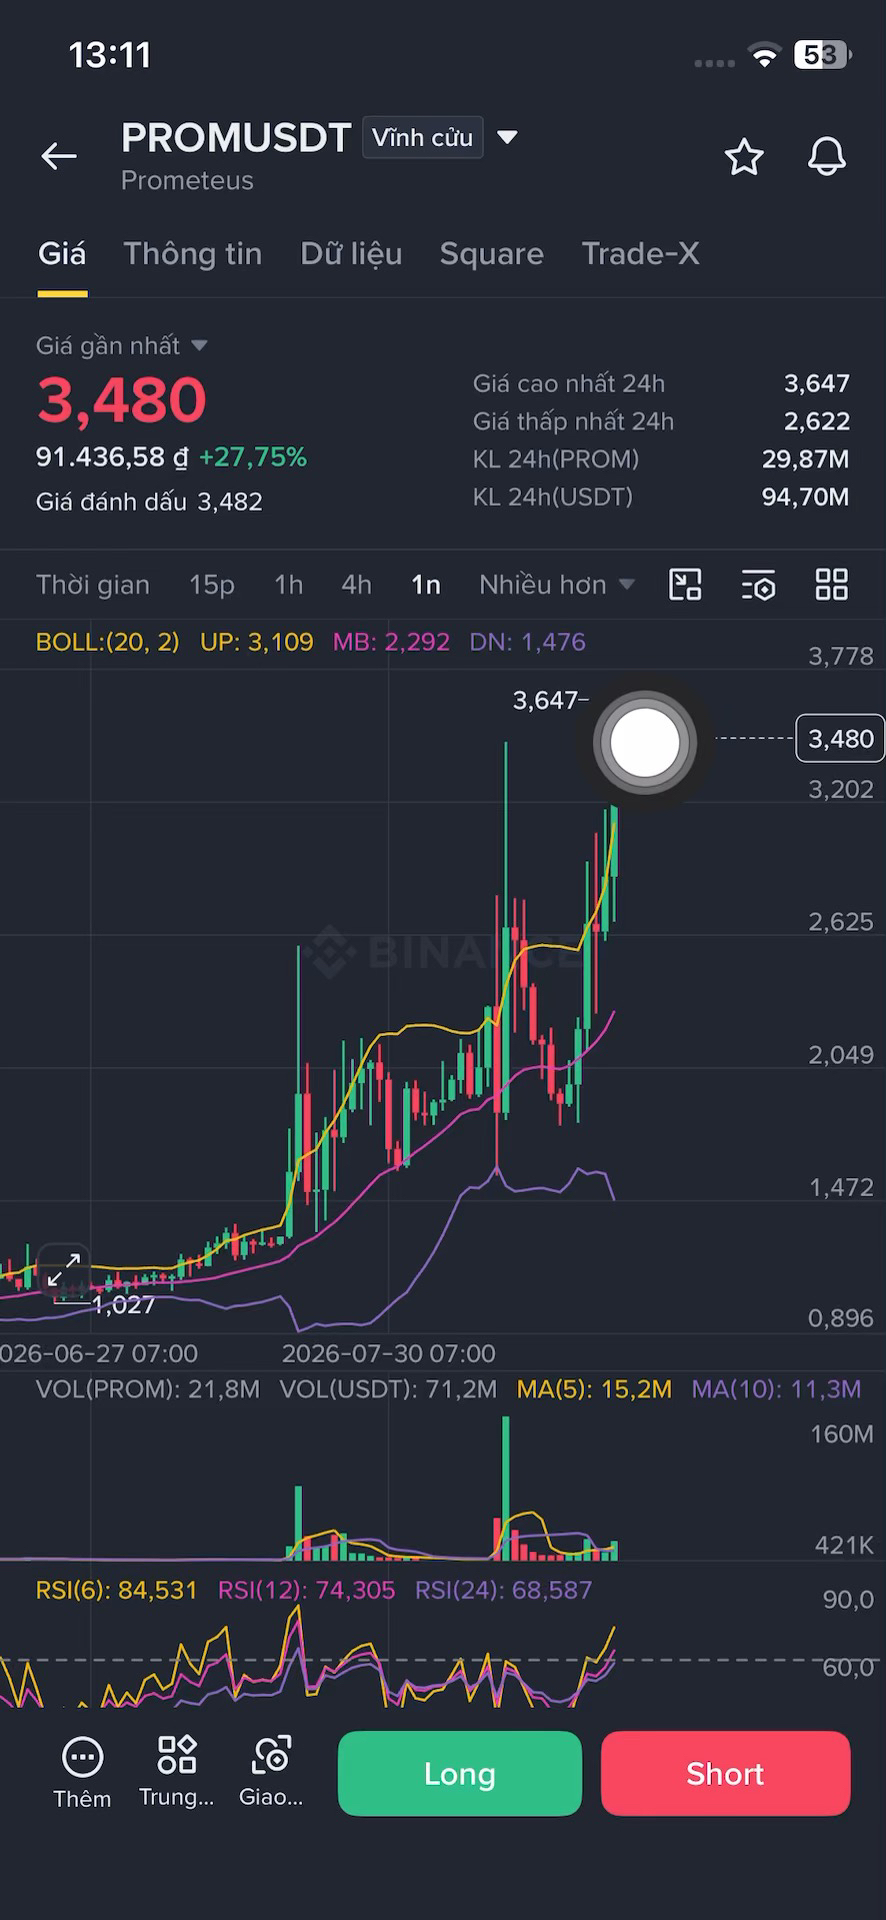
Task: Open price alert bell icon
Action: [827, 157]
